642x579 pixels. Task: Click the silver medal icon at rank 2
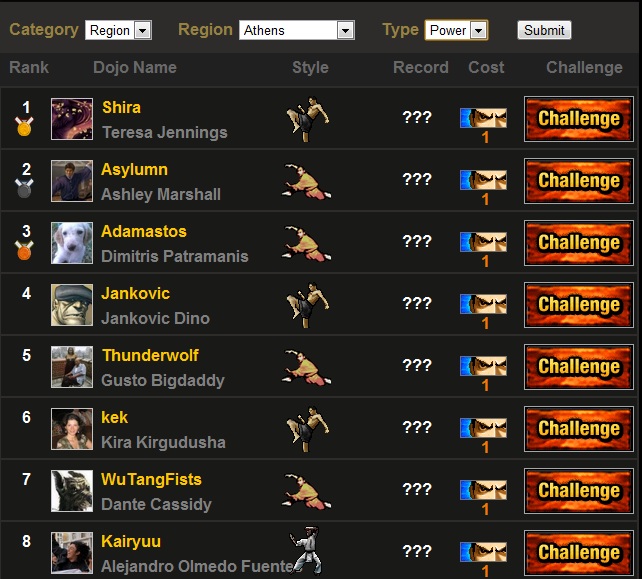24,188
